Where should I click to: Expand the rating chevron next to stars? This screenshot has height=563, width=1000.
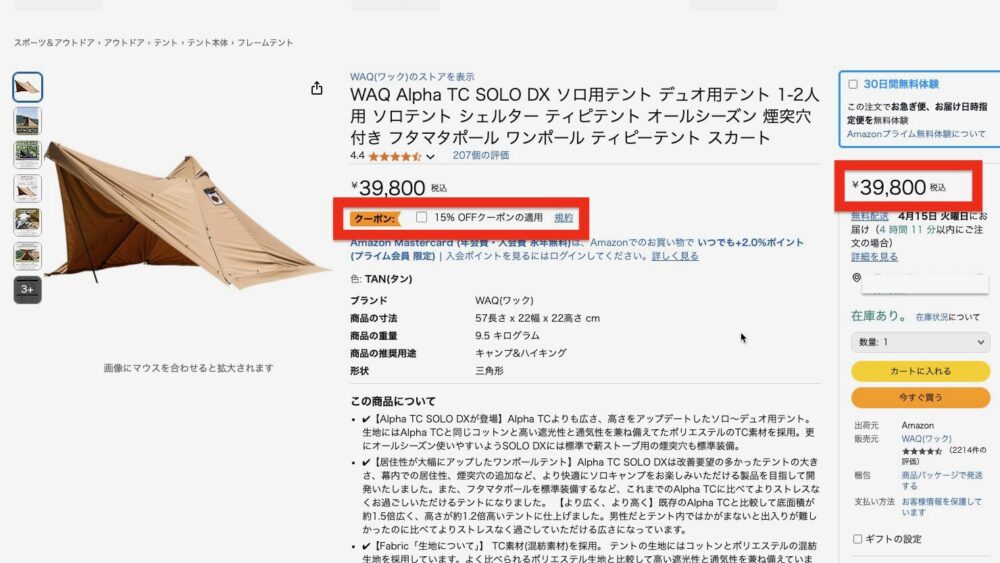pyautogui.click(x=430, y=156)
